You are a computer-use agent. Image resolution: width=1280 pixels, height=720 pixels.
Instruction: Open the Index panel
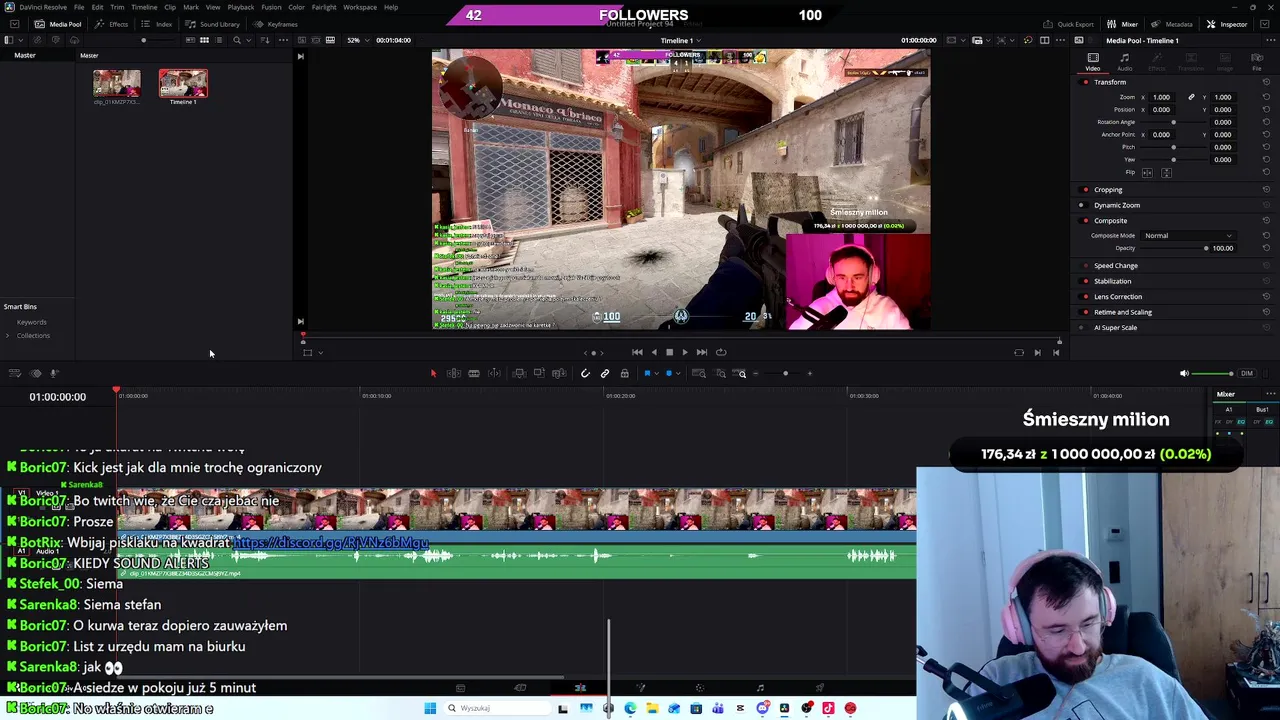(x=157, y=24)
